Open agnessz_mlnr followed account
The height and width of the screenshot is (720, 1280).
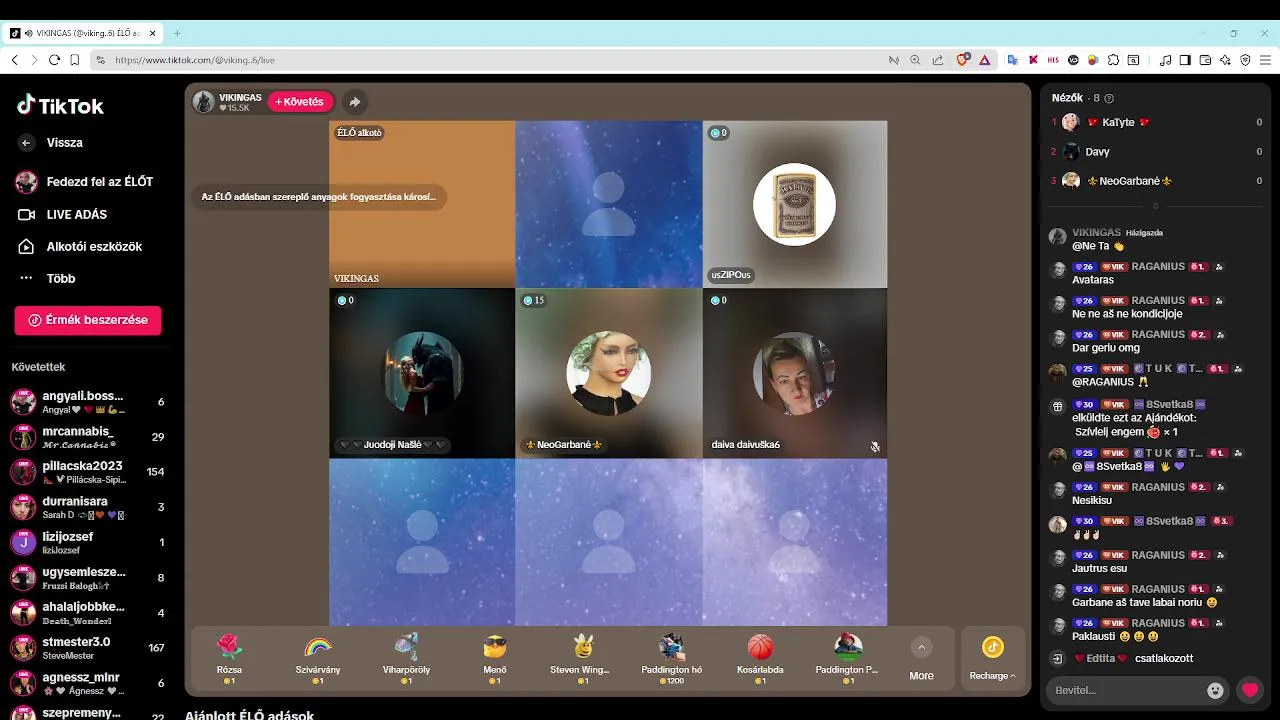88,683
